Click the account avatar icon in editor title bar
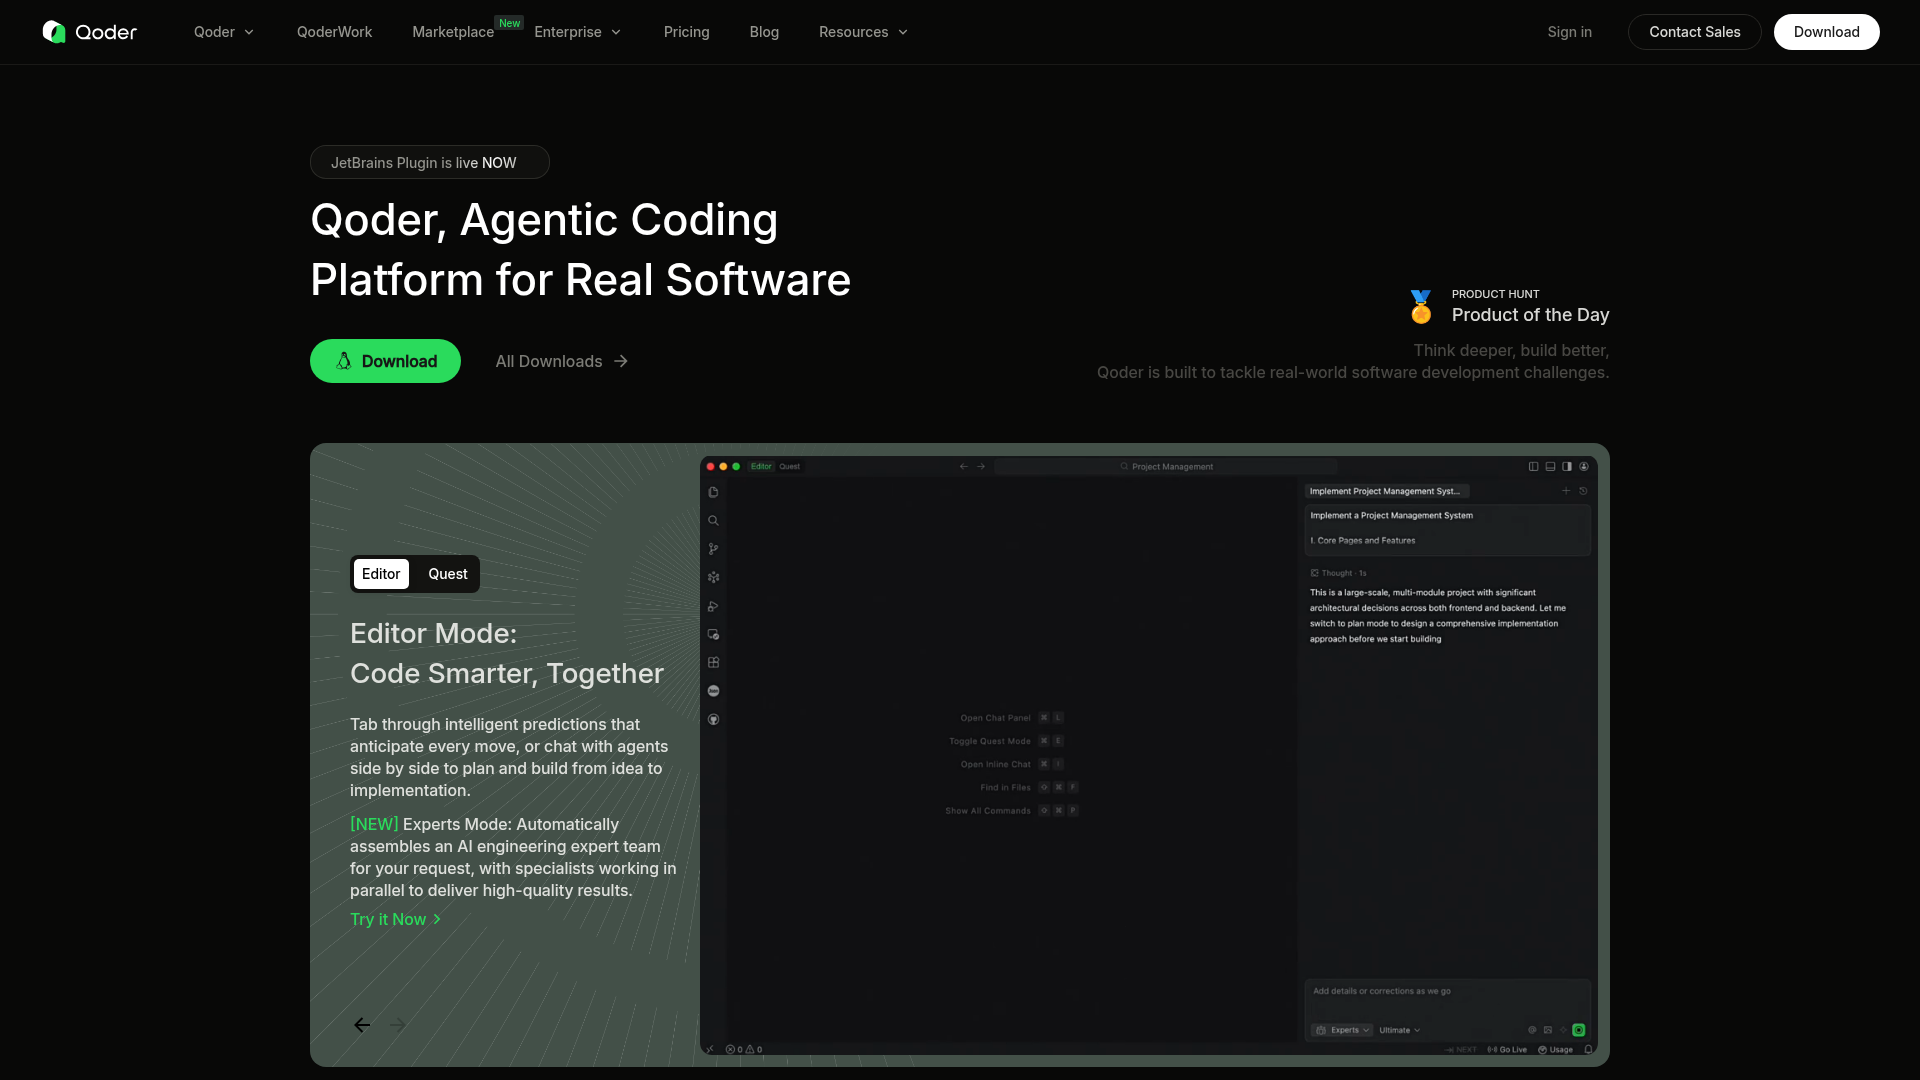The image size is (1920, 1080). point(1584,466)
